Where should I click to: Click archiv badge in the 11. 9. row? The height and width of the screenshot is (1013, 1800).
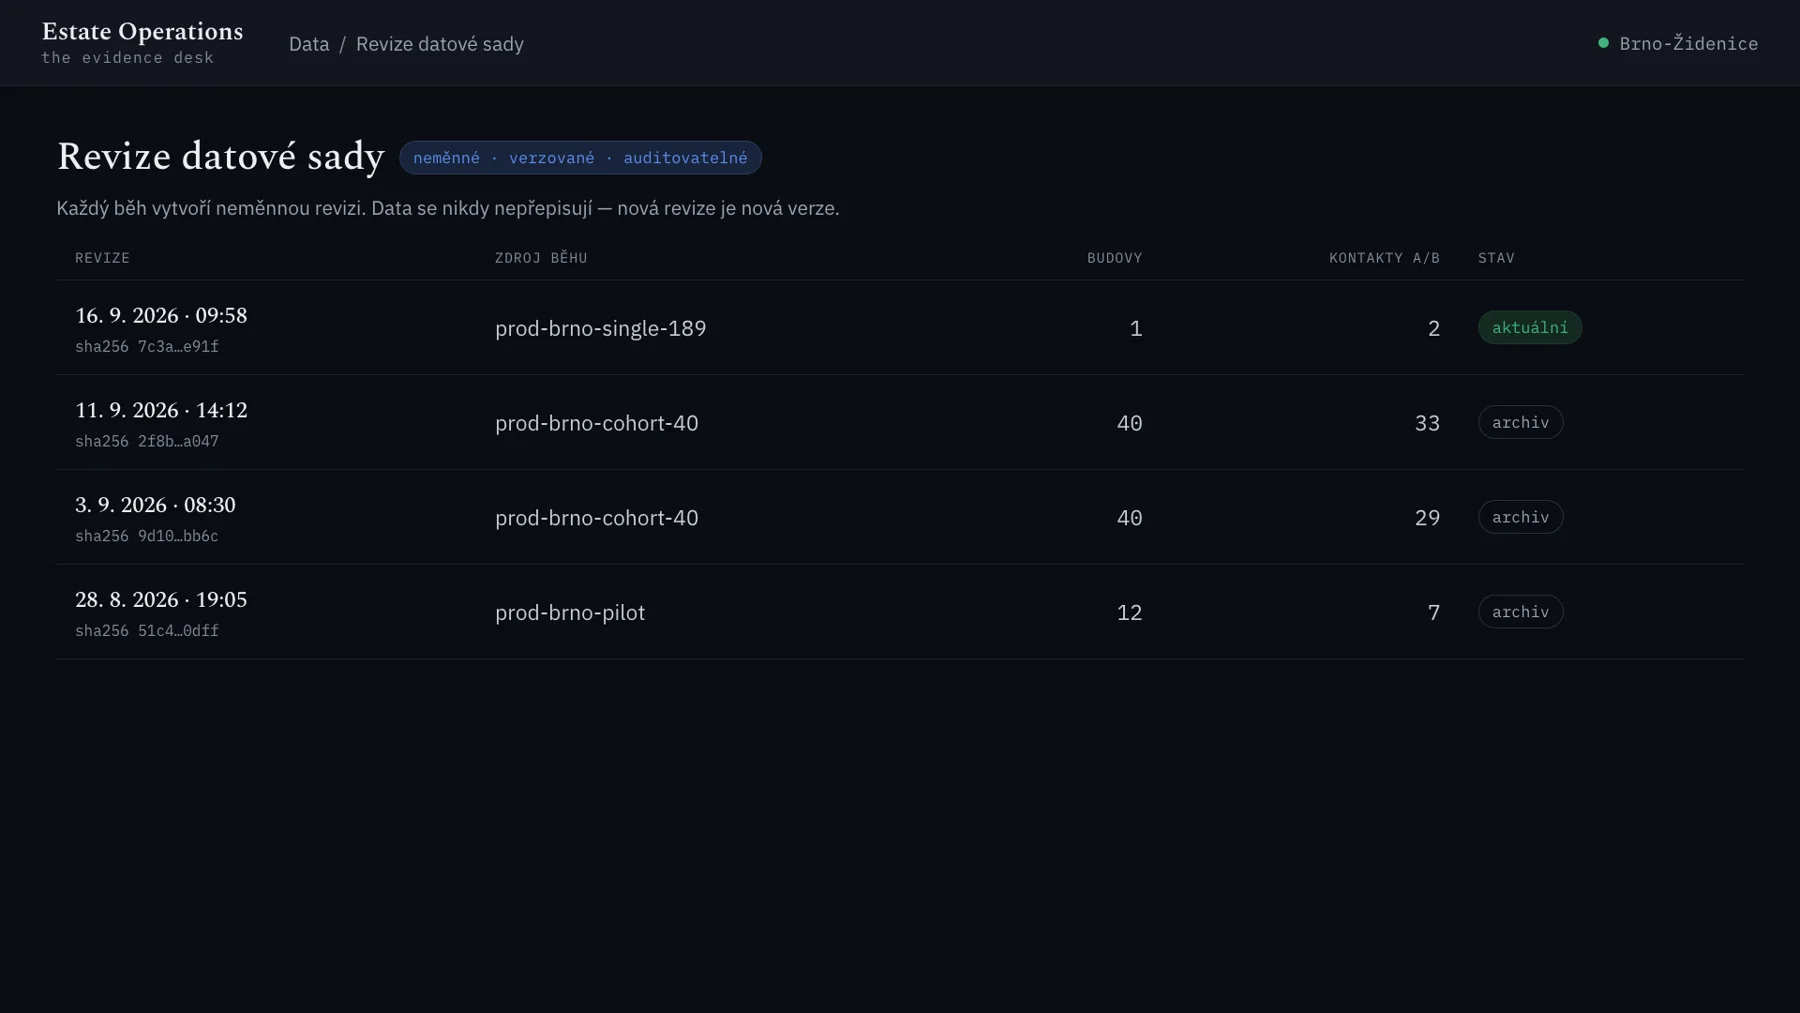pyautogui.click(x=1520, y=422)
